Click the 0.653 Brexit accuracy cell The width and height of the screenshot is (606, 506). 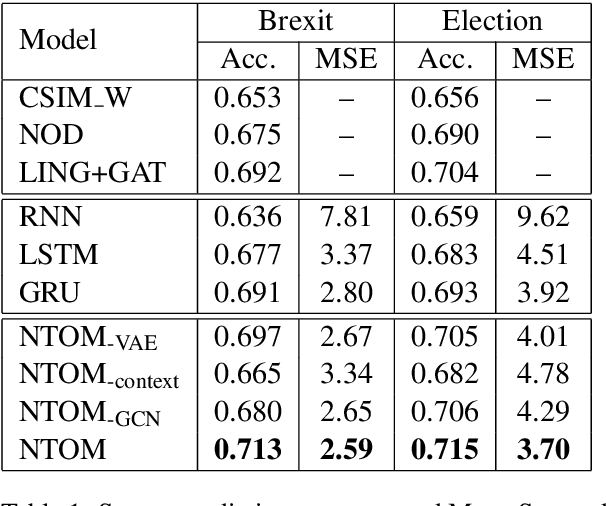(247, 99)
